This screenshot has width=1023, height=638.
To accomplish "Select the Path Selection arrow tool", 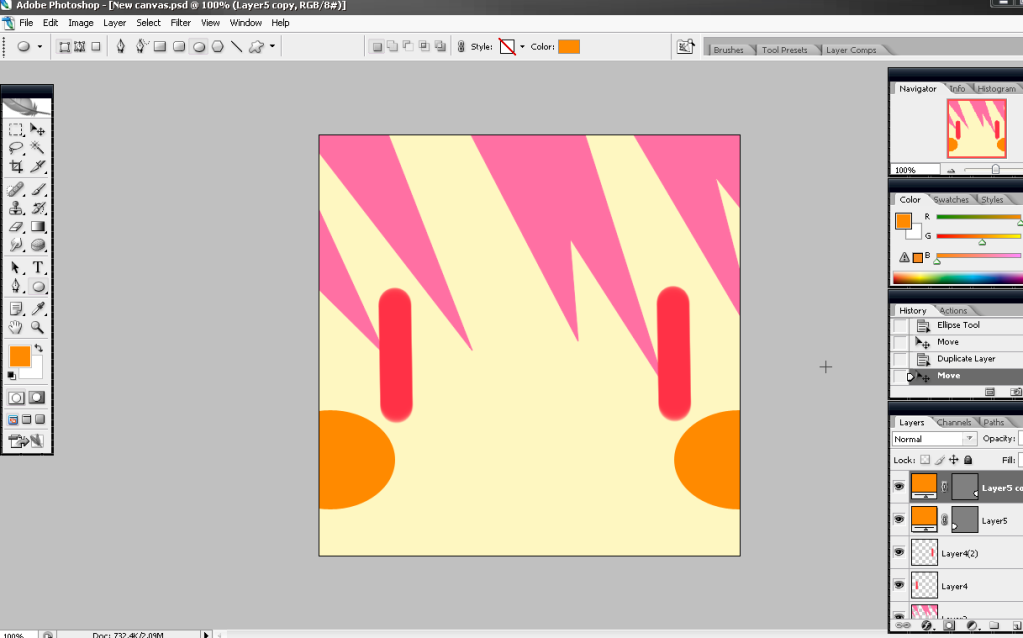I will coord(16,267).
